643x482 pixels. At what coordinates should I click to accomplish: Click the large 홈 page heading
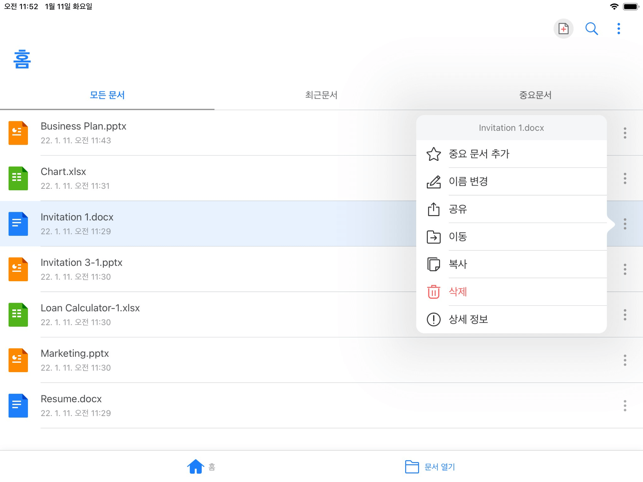click(22, 59)
